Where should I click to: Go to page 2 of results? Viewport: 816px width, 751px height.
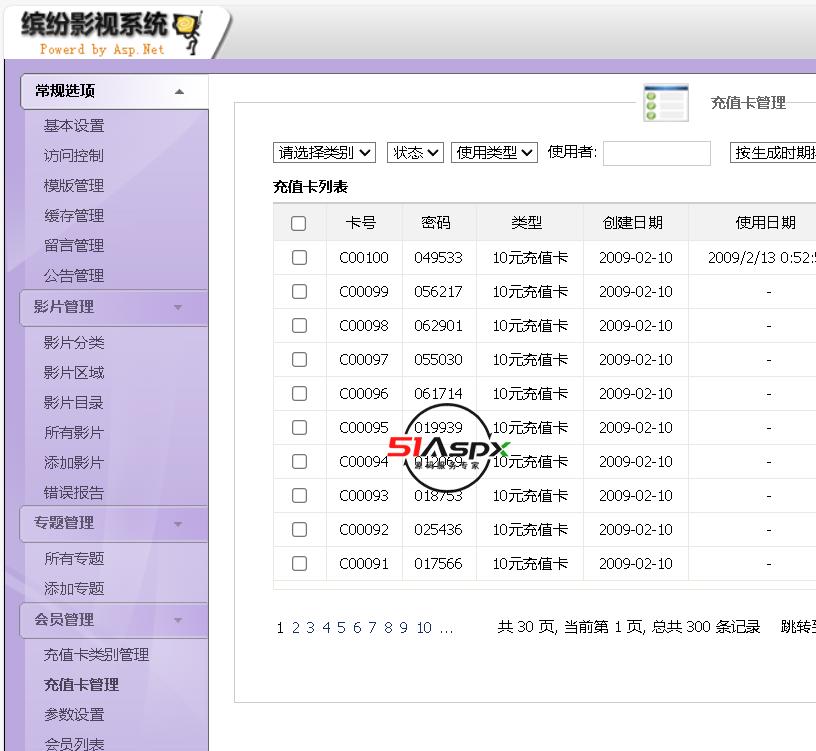pyautogui.click(x=295, y=627)
